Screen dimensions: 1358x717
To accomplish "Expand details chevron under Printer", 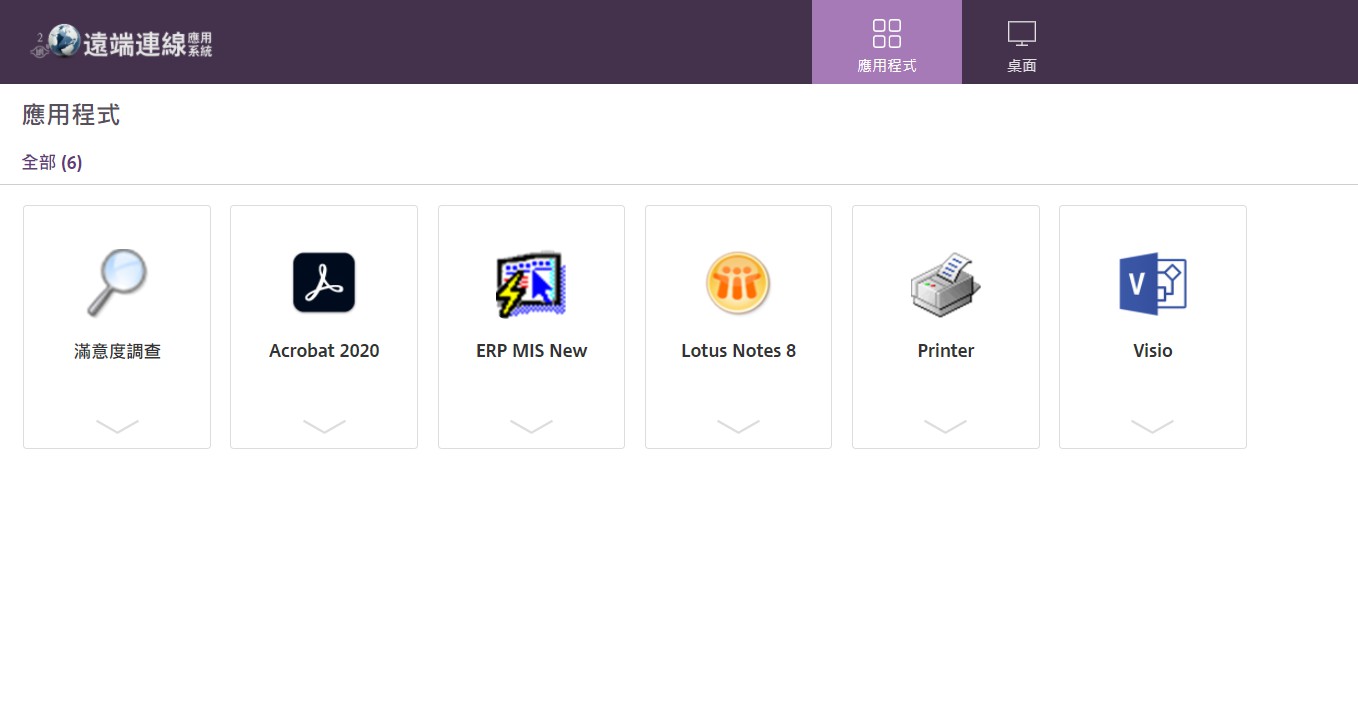I will 945,426.
